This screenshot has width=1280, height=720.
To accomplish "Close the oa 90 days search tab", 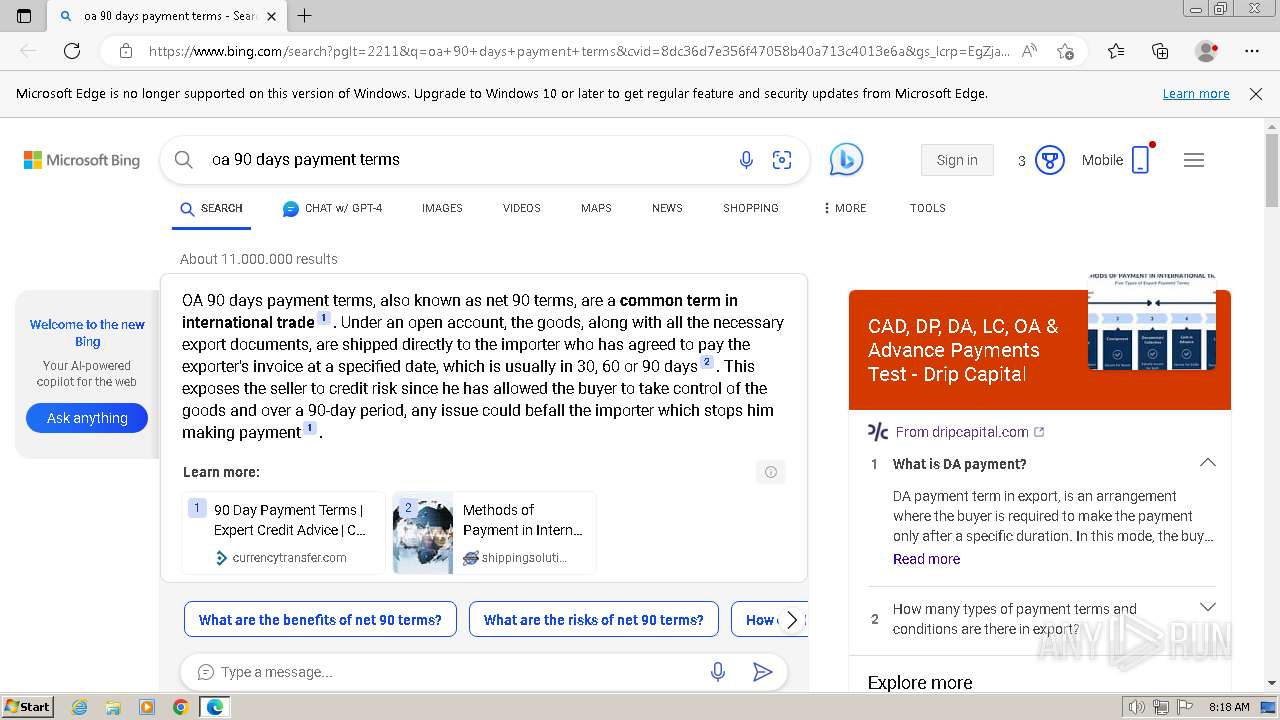I will [x=272, y=16].
